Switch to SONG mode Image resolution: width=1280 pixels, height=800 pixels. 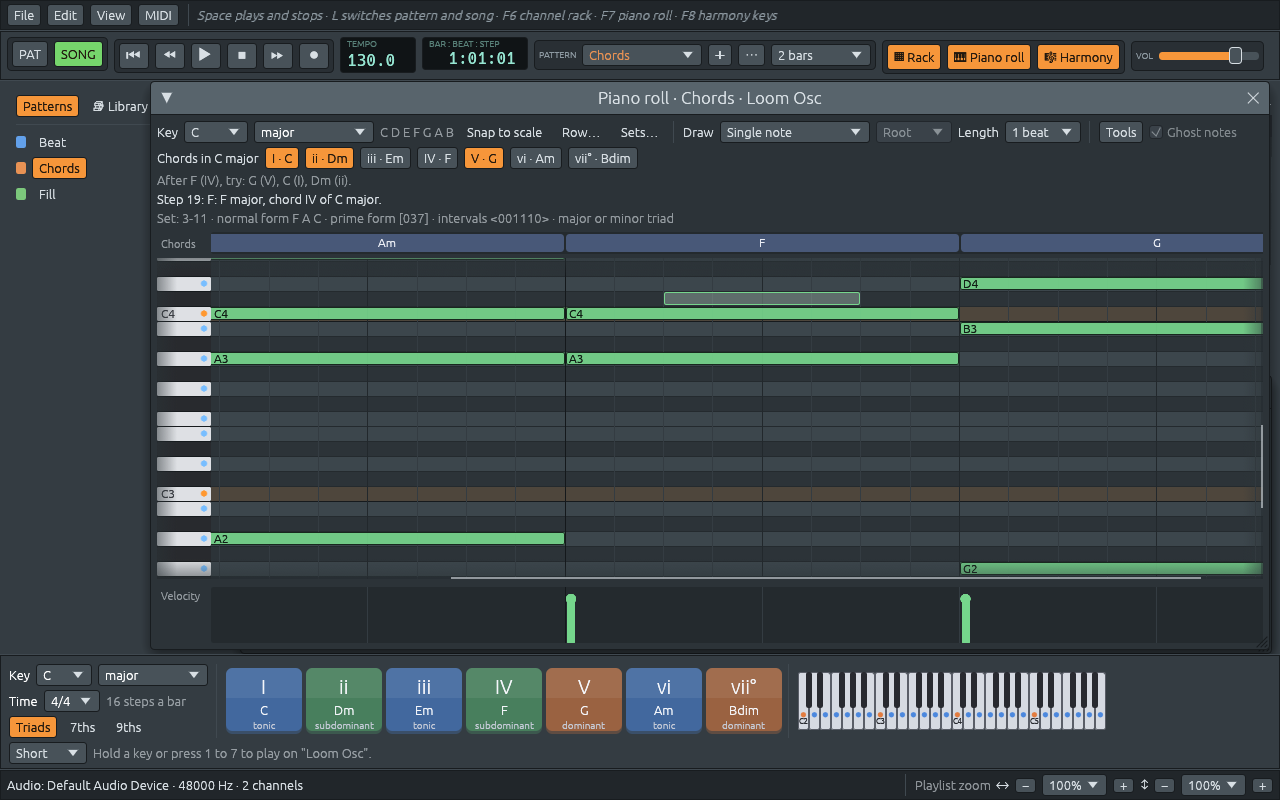pyautogui.click(x=78, y=54)
